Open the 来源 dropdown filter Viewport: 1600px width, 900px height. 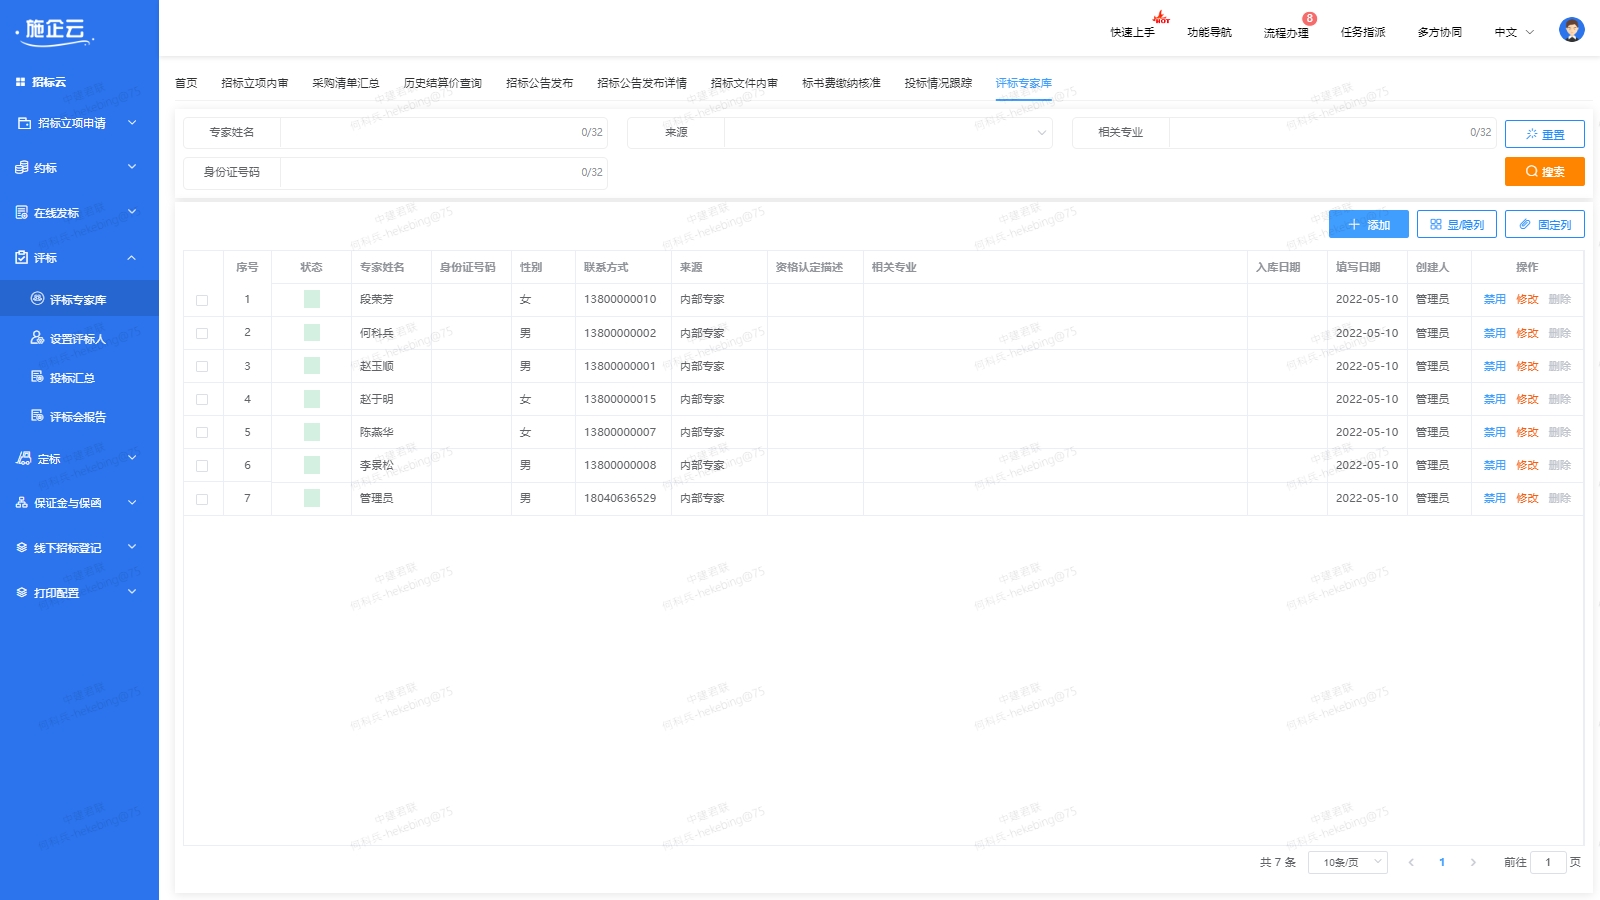[x=888, y=132]
